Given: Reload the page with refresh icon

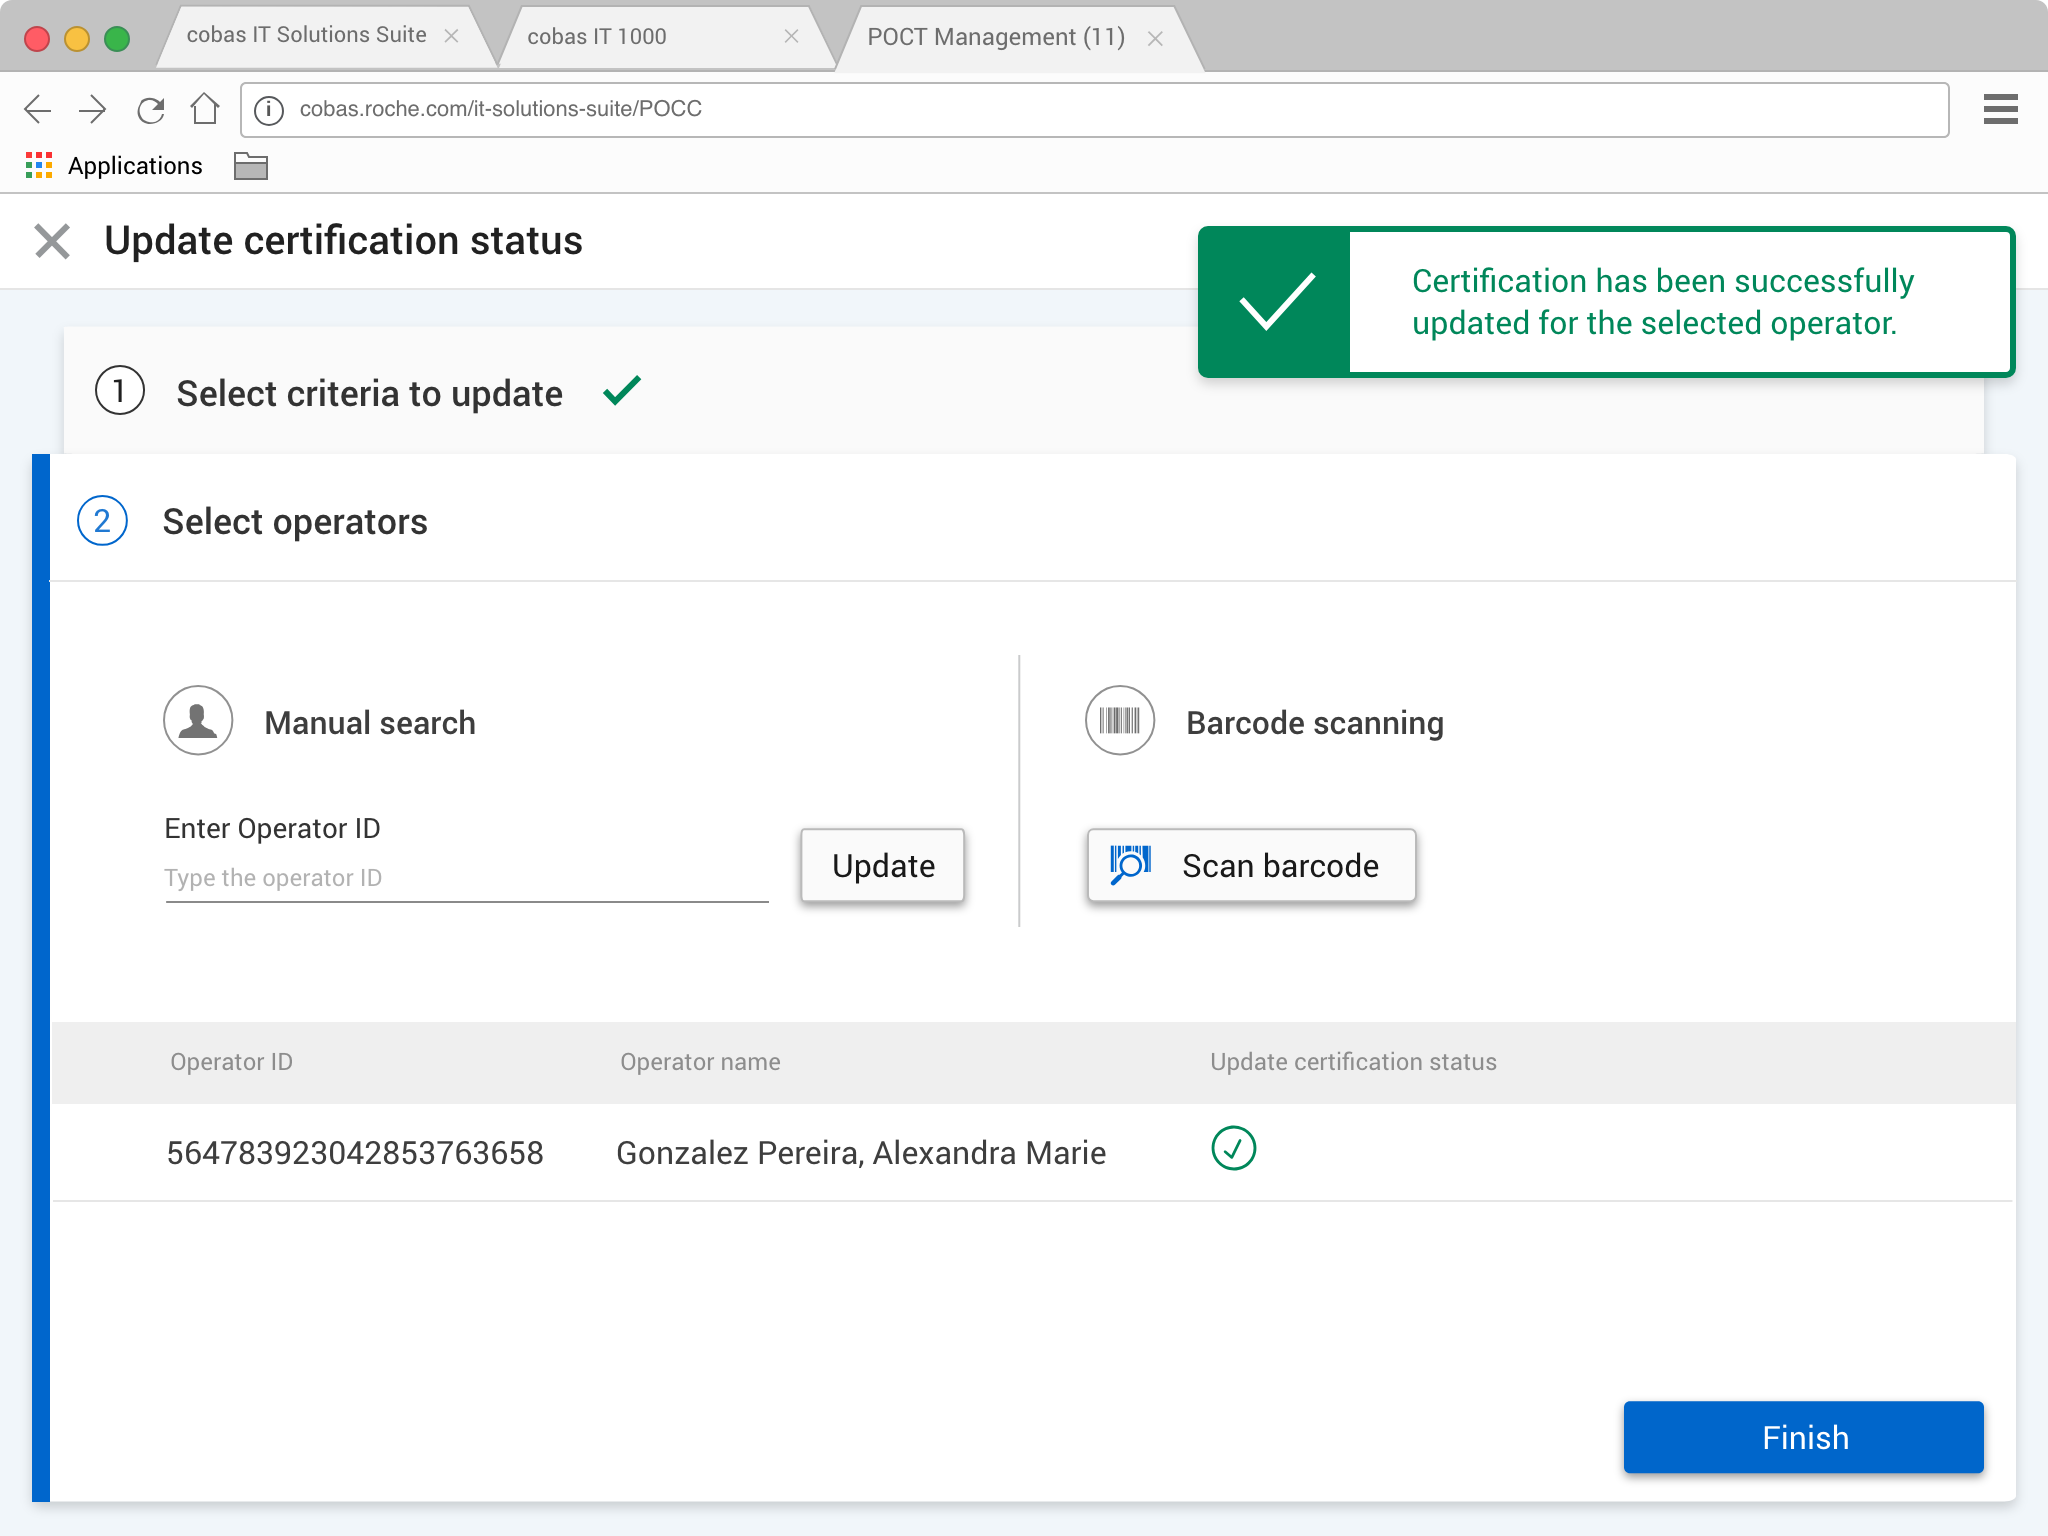Looking at the screenshot, I should [150, 109].
